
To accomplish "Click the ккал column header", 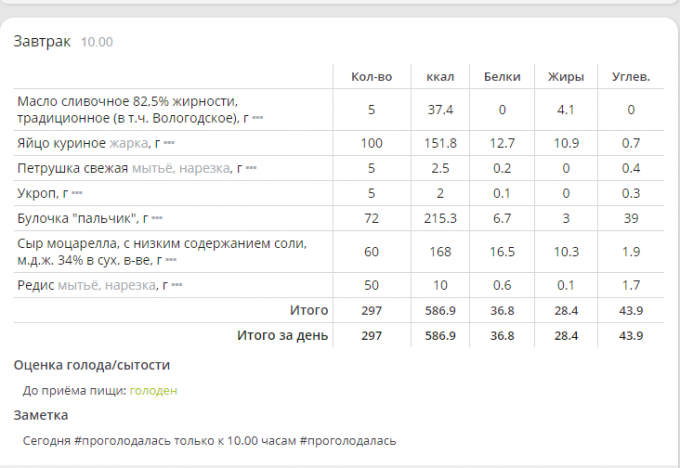I will pyautogui.click(x=440, y=77).
